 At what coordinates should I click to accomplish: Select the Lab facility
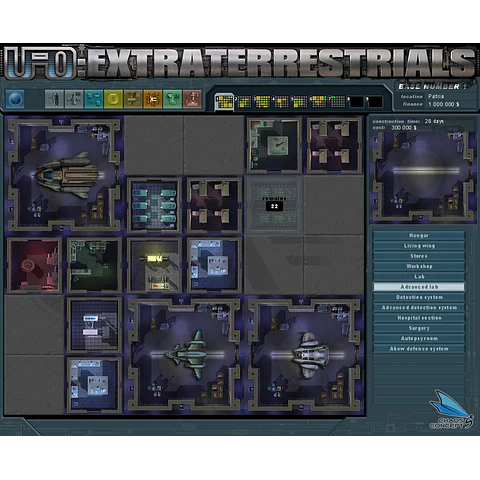[419, 277]
